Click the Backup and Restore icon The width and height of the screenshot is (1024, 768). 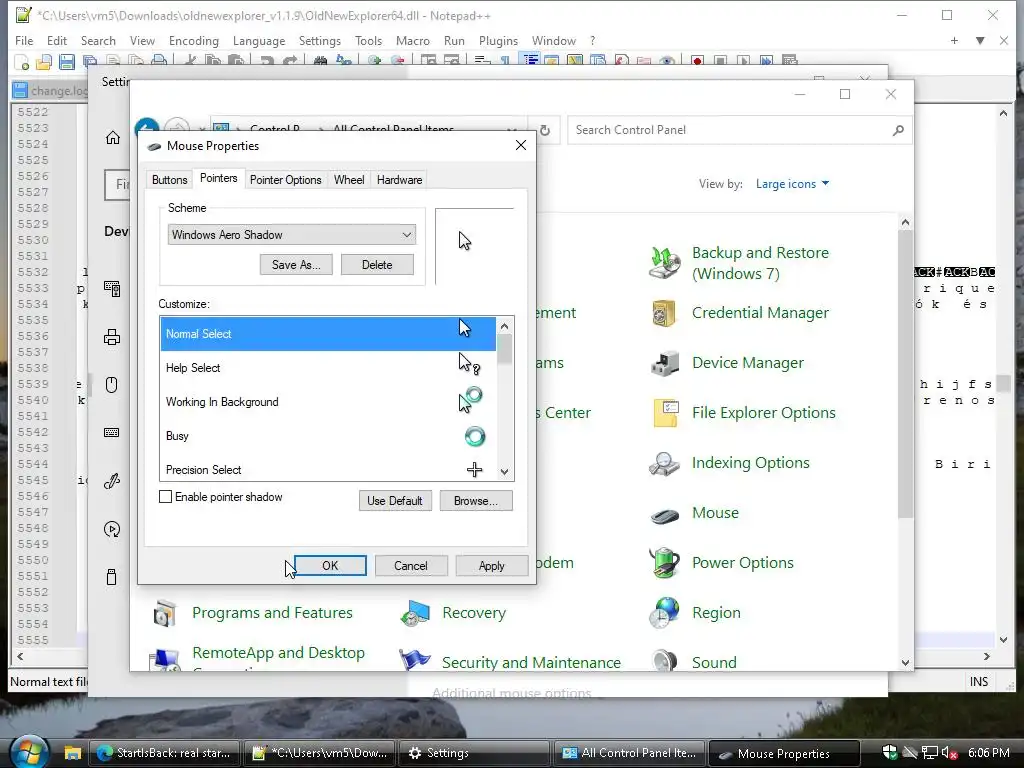click(x=665, y=263)
